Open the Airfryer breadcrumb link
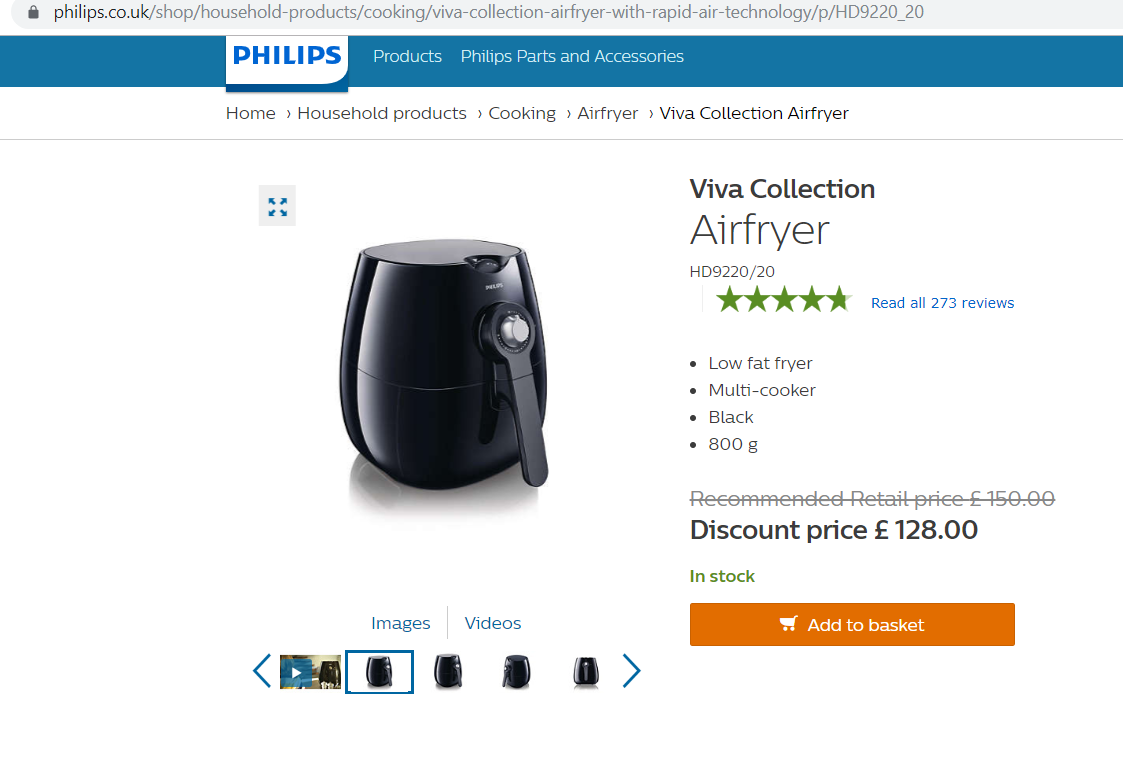 [x=607, y=113]
